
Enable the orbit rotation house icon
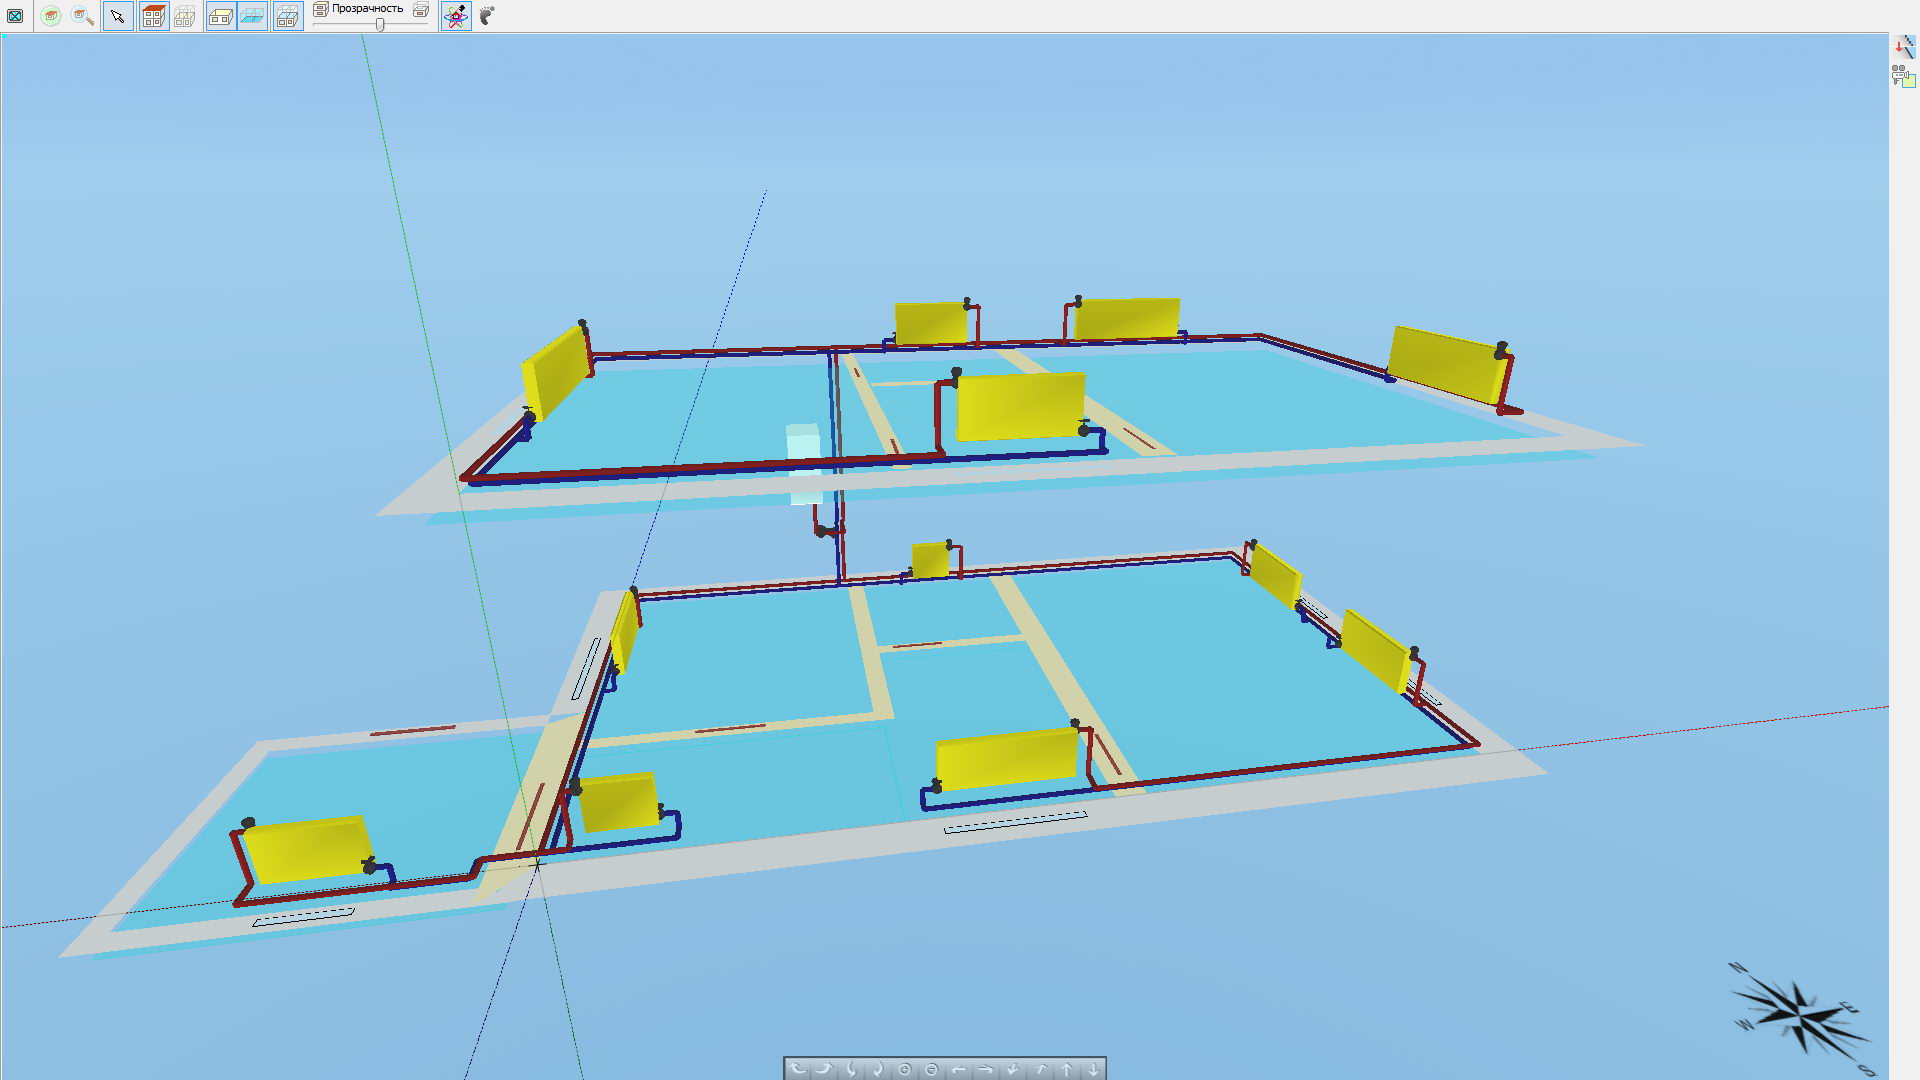456,16
